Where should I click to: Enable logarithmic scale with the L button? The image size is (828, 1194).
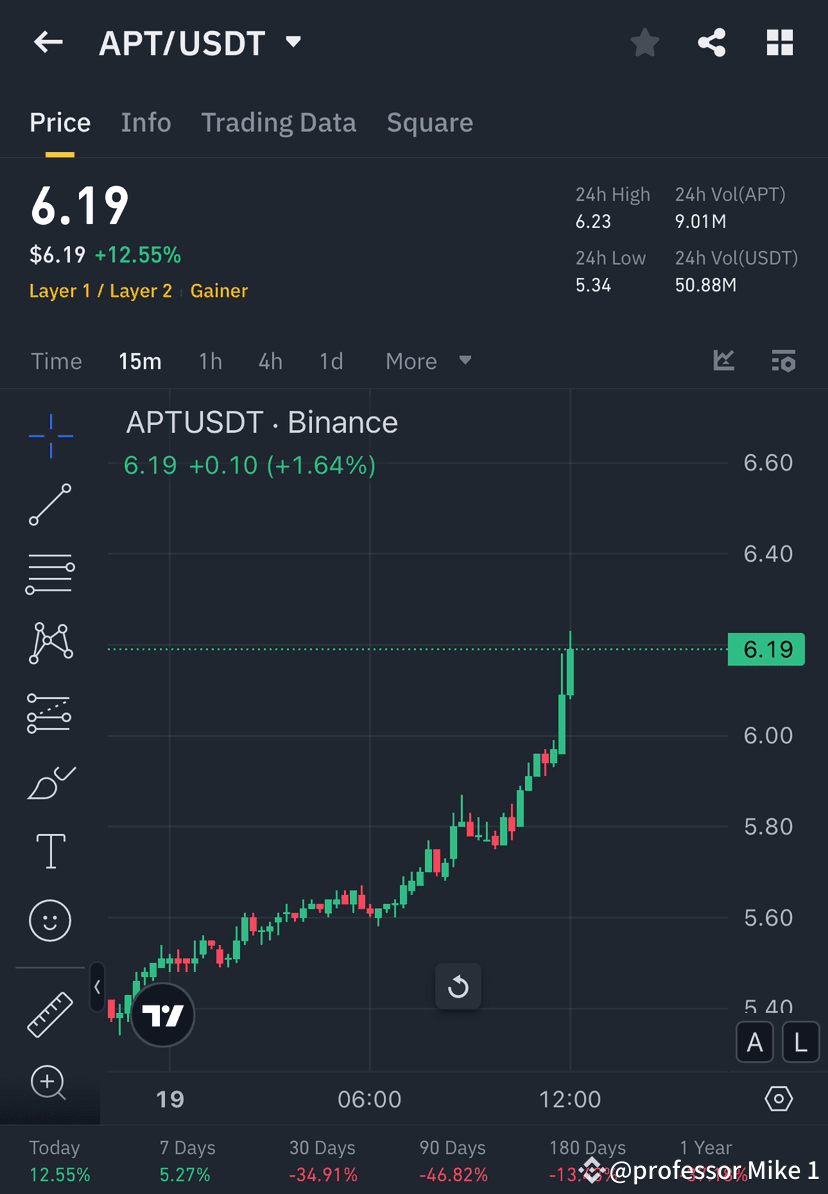[801, 1042]
